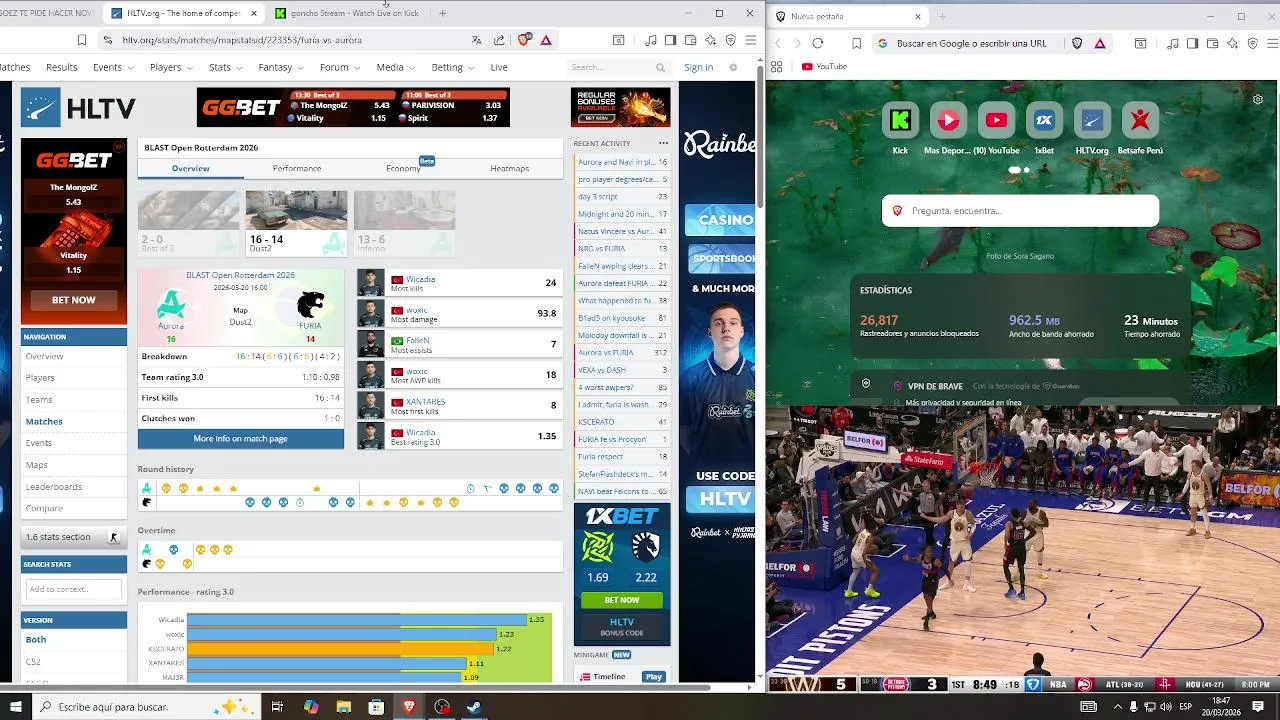Open new tab plus button in HLTV window
The height and width of the screenshot is (720, 1280).
[442, 13]
